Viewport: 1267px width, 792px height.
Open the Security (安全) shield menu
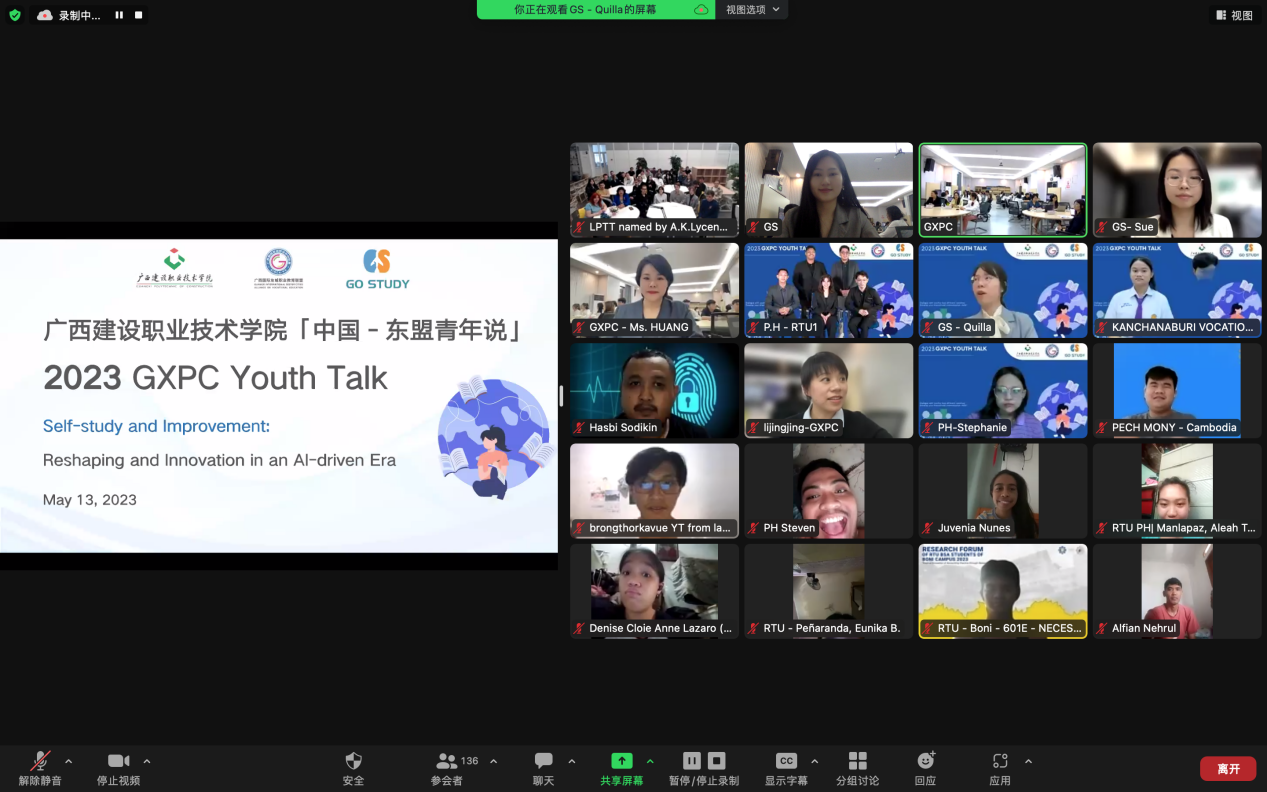coord(353,762)
